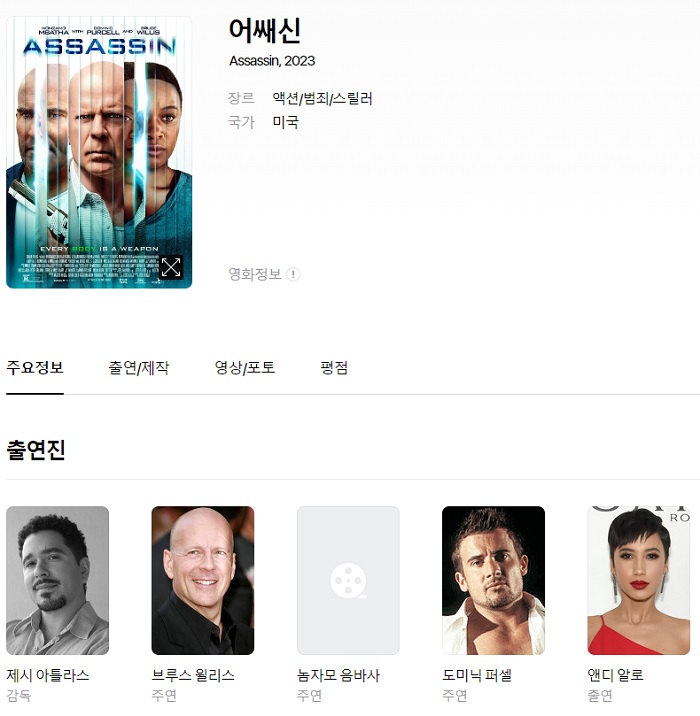This screenshot has width=700, height=716.
Task: Switch to the 출연/제작 tab
Action: [x=139, y=368]
